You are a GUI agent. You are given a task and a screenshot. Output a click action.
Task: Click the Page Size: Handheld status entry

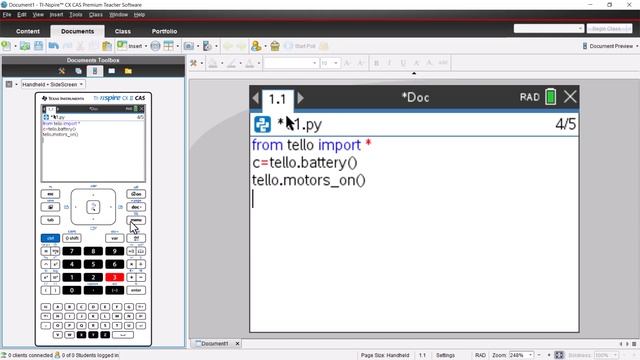tap(385, 355)
